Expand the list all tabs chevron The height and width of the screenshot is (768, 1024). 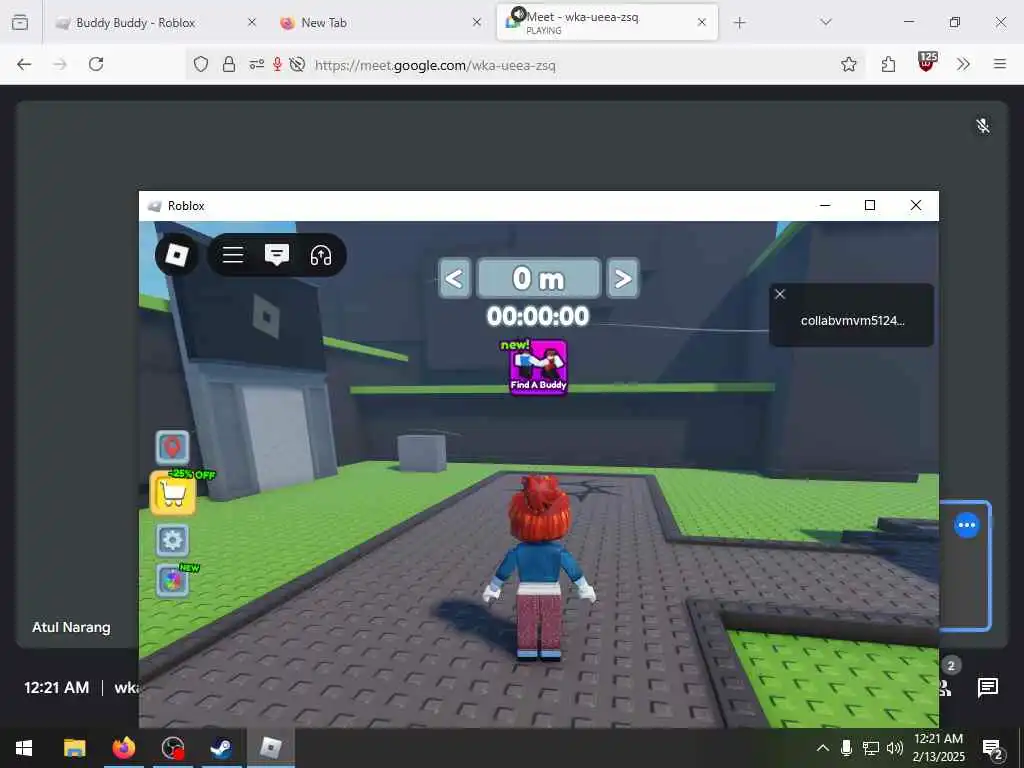(825, 23)
